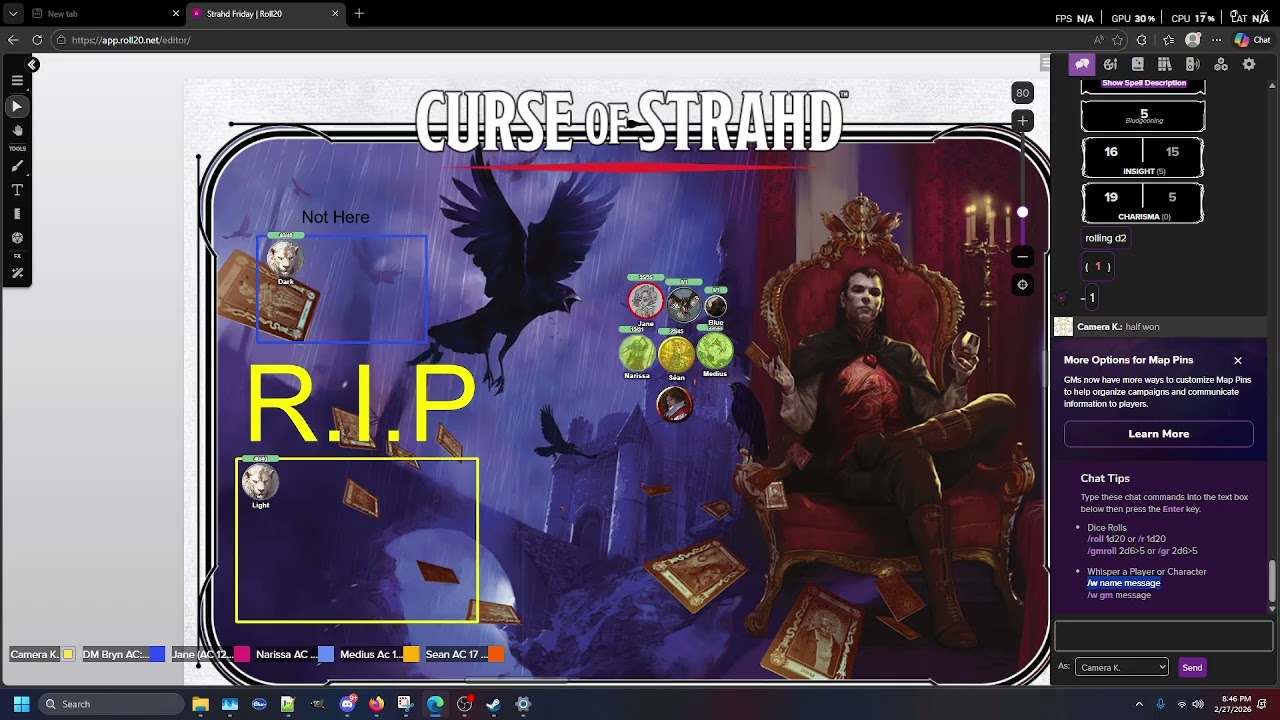The height and width of the screenshot is (720, 1280).
Task: Select the Blue token
Action: pyautogui.click(x=716, y=306)
